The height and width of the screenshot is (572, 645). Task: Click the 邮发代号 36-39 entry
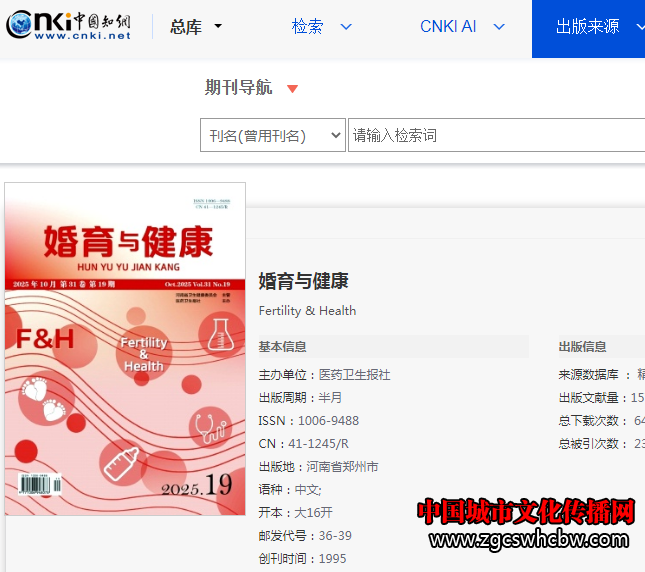point(305,536)
